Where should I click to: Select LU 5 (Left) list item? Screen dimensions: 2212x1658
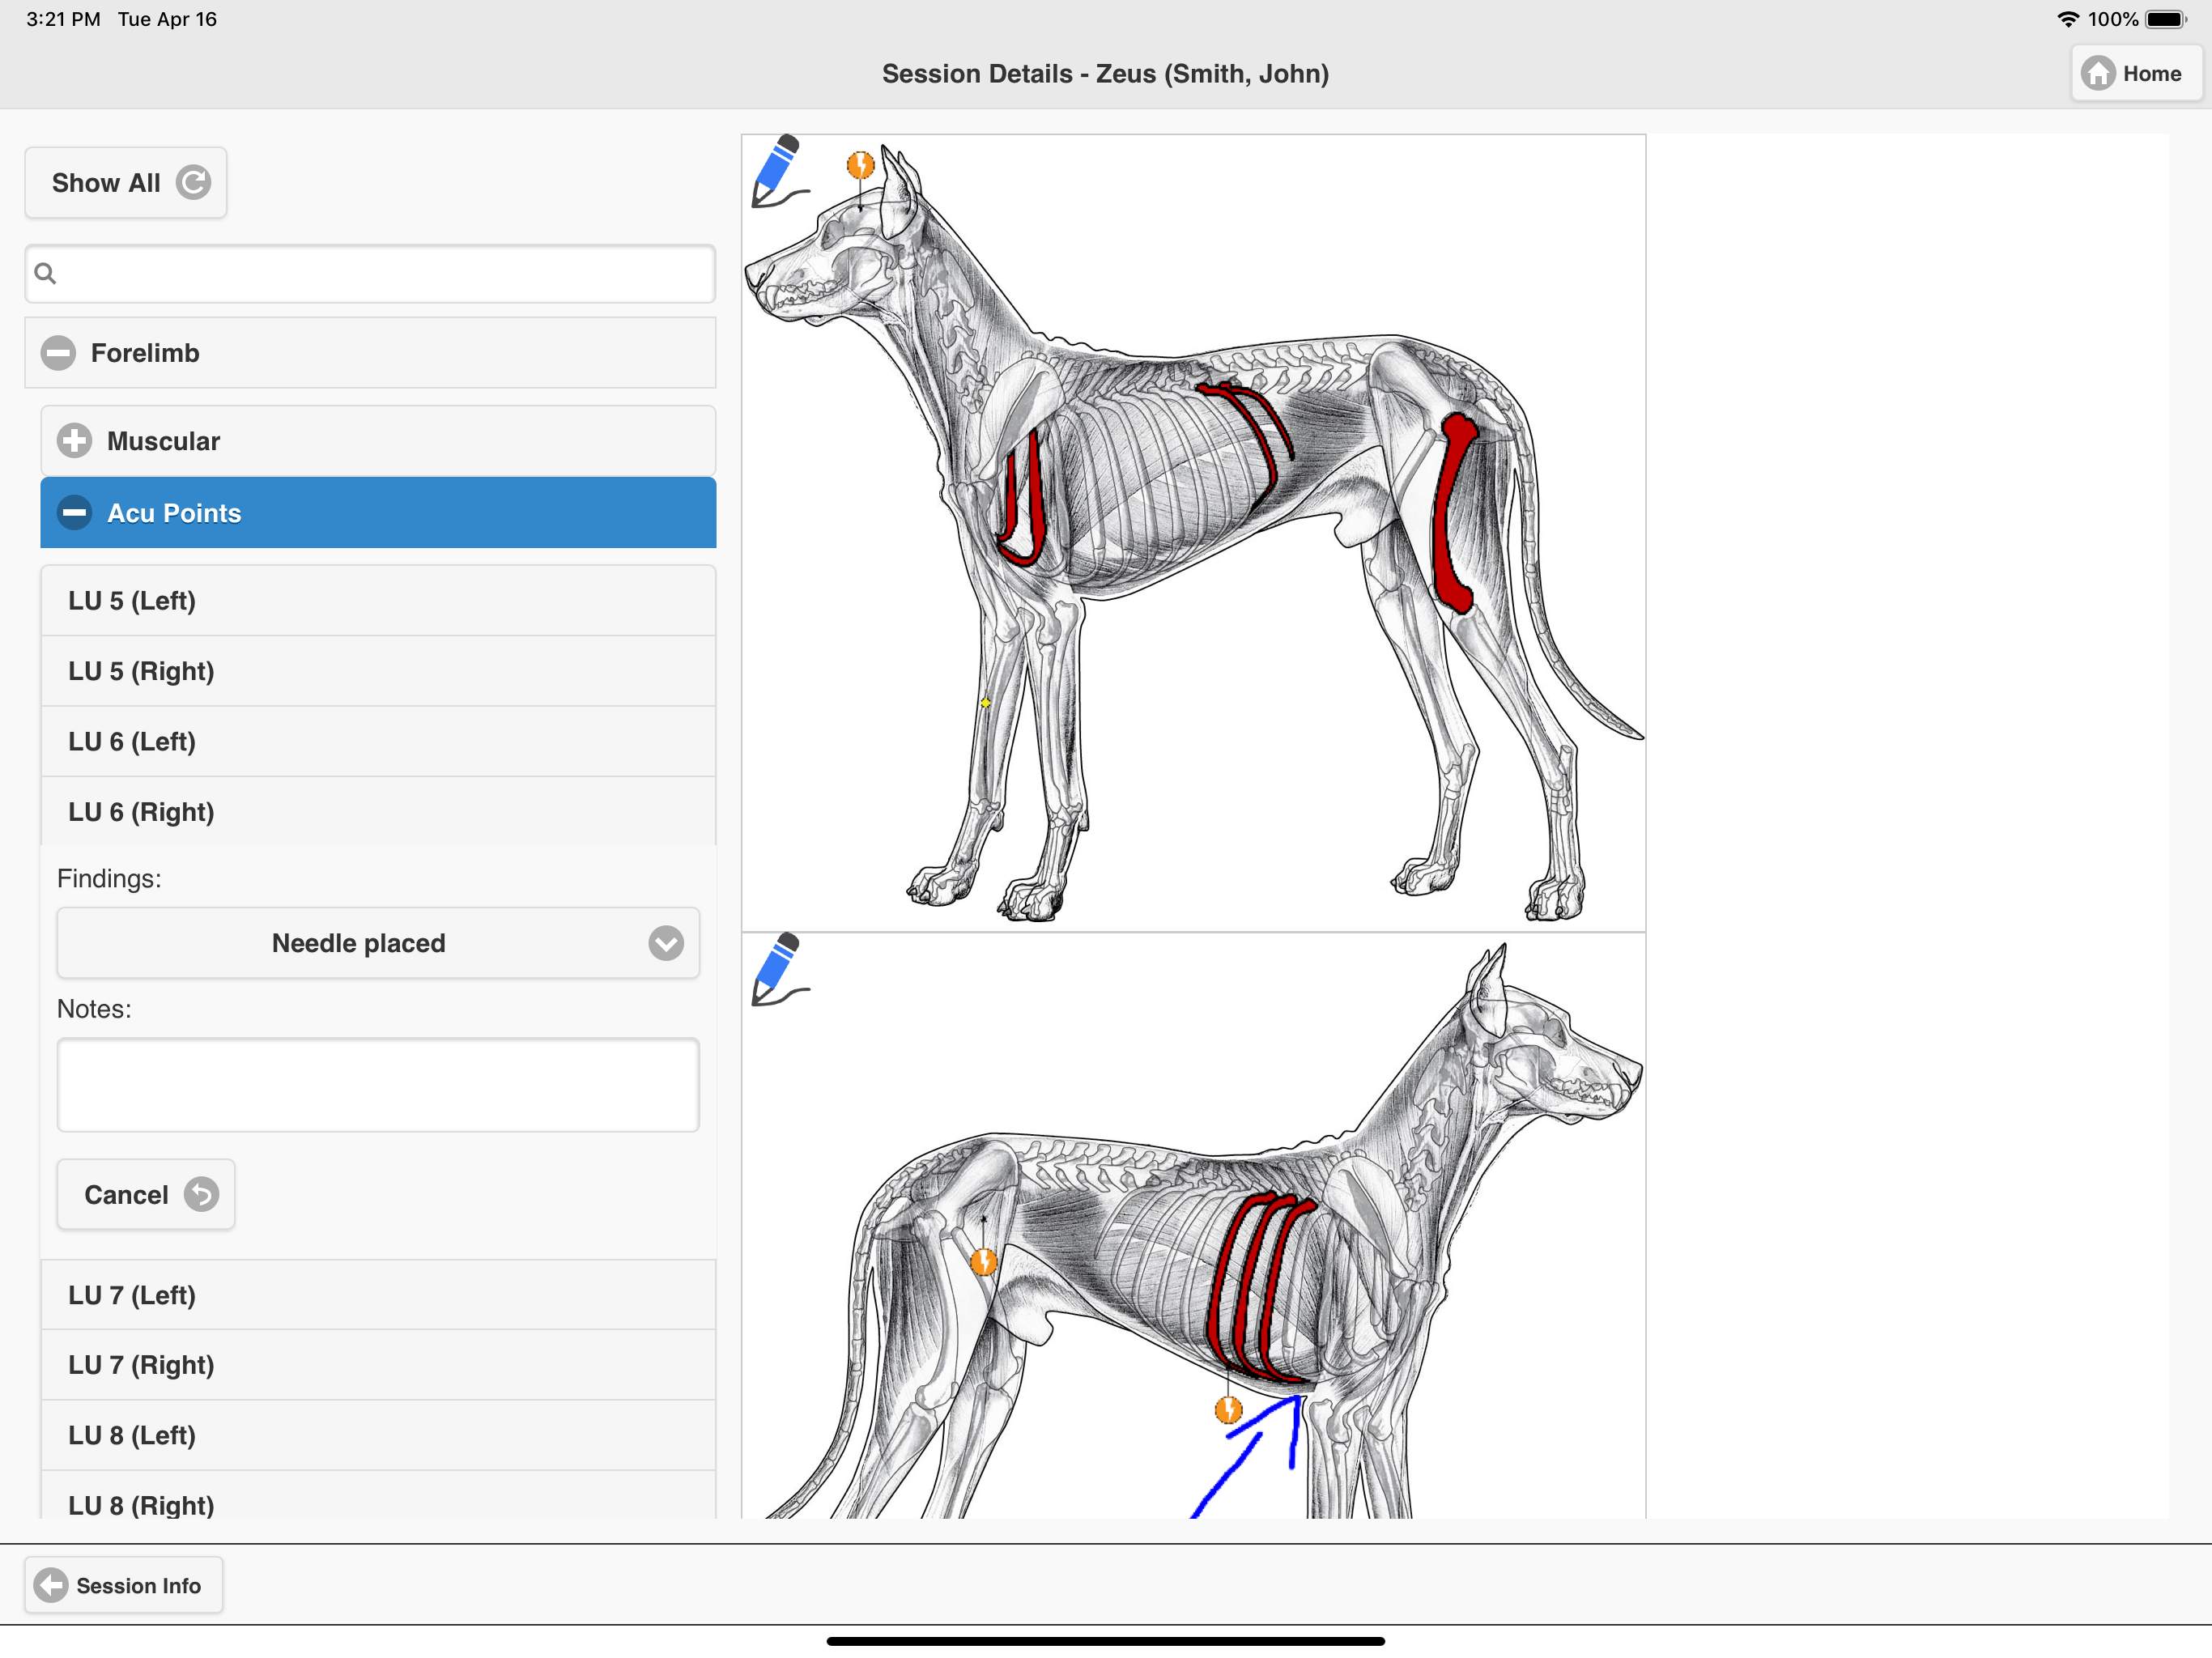tap(378, 601)
